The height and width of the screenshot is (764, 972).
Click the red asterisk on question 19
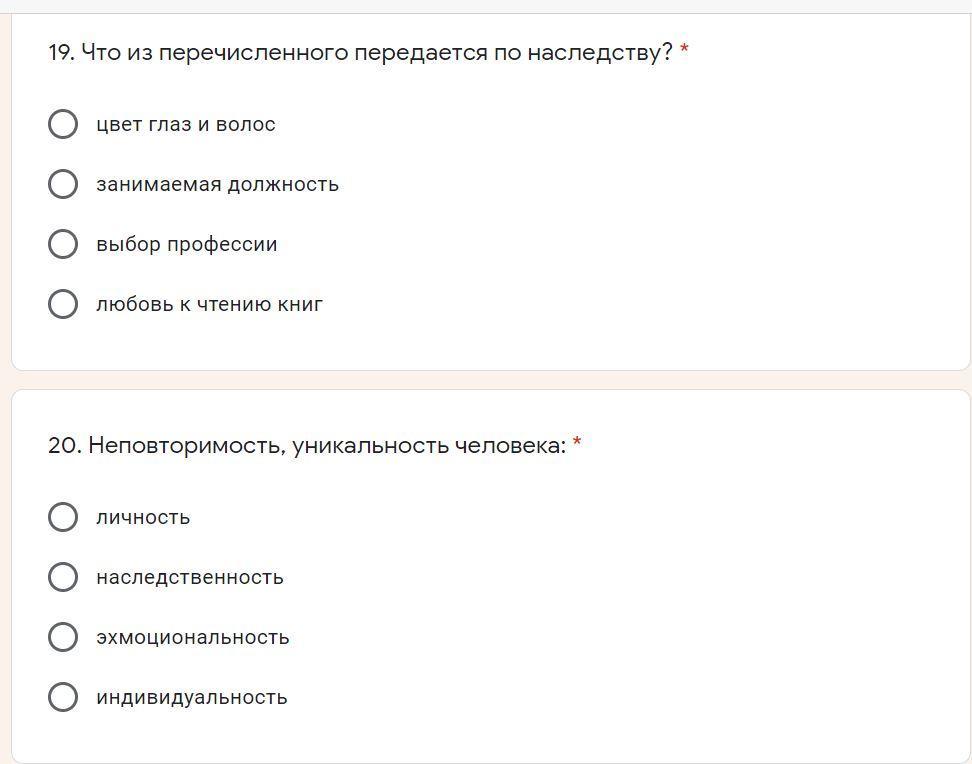pos(684,51)
